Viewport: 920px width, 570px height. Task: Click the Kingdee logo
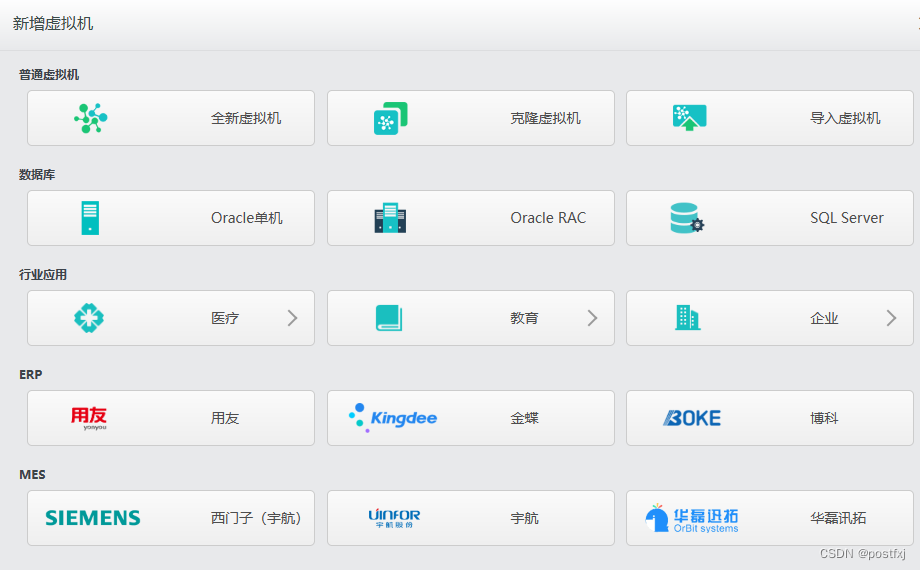(393, 418)
